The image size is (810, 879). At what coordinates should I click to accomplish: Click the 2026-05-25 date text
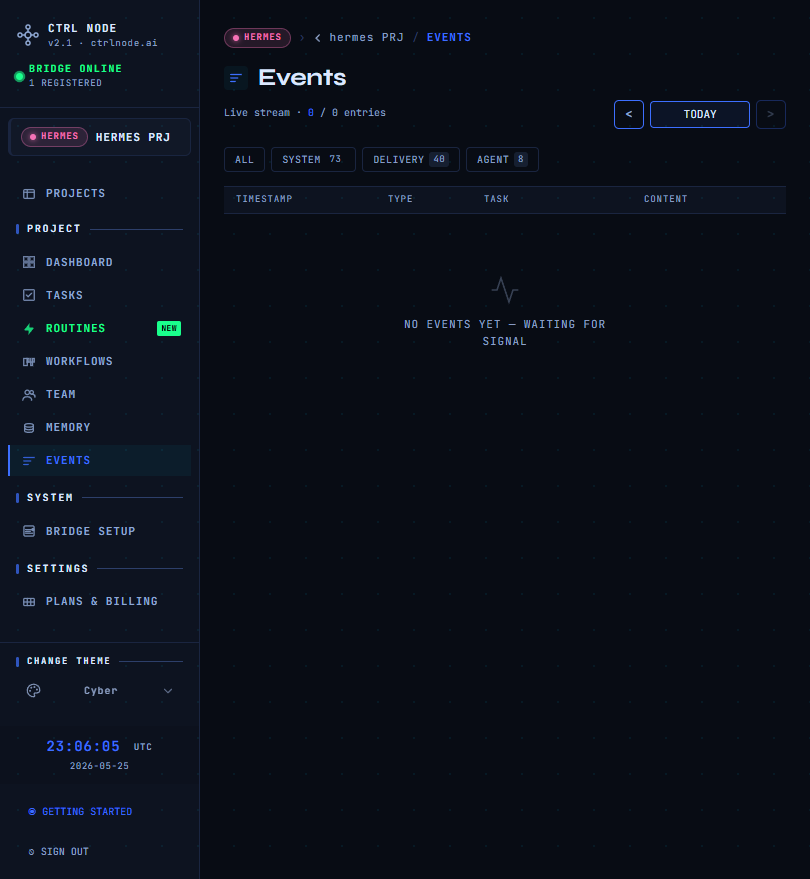pos(99,766)
